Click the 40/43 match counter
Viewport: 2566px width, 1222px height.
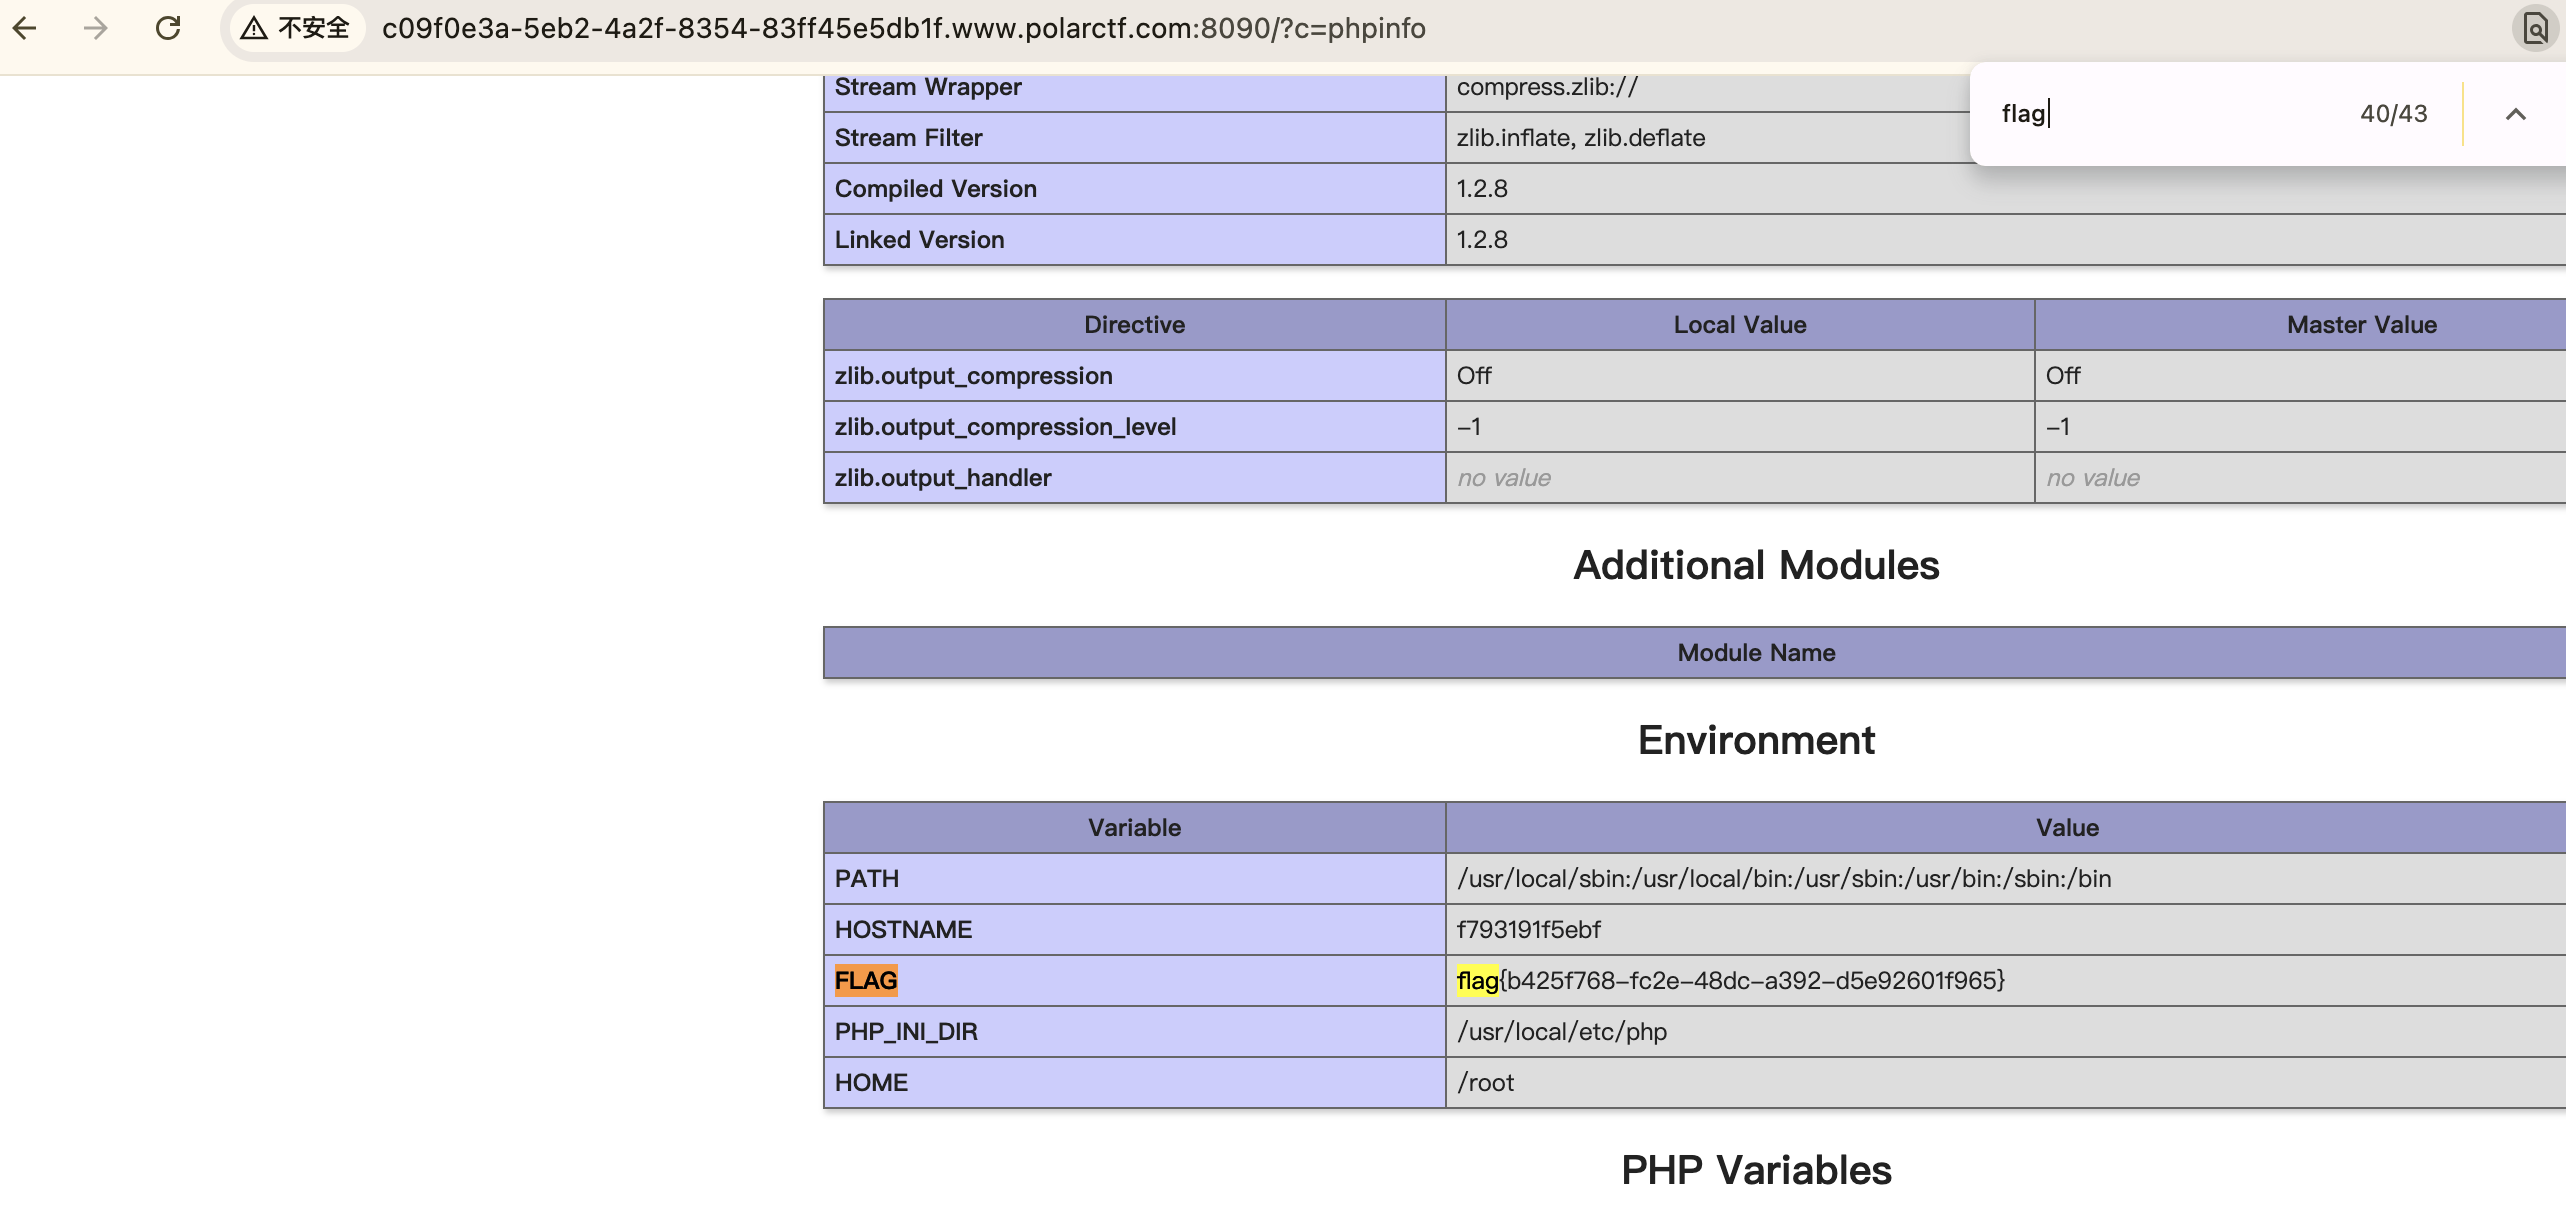2393,114
